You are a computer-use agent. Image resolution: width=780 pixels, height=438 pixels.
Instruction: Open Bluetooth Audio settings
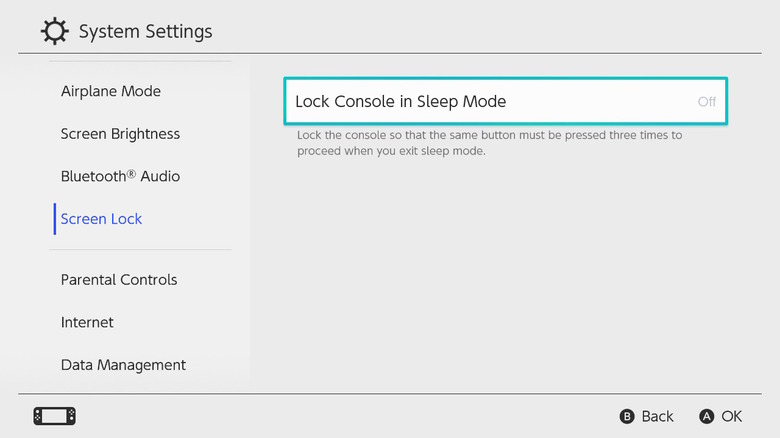[120, 176]
